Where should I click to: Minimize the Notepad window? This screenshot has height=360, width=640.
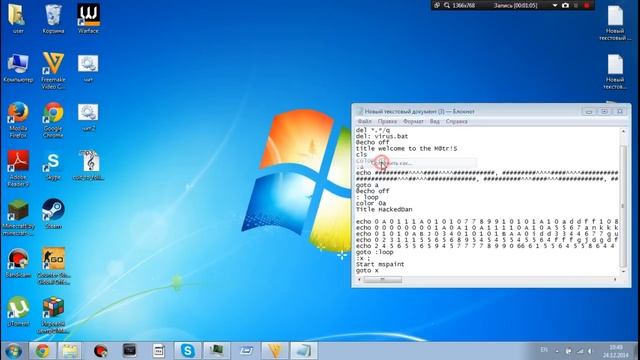tap(589, 111)
